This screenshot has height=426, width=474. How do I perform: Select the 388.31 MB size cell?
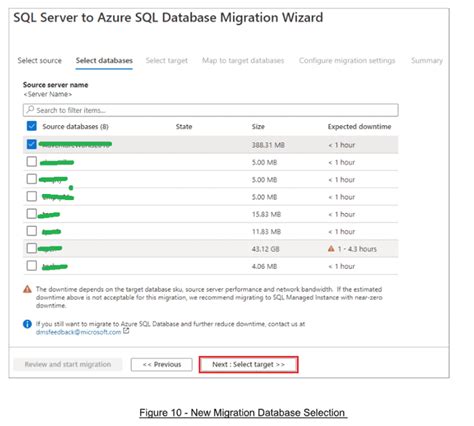[x=268, y=145]
